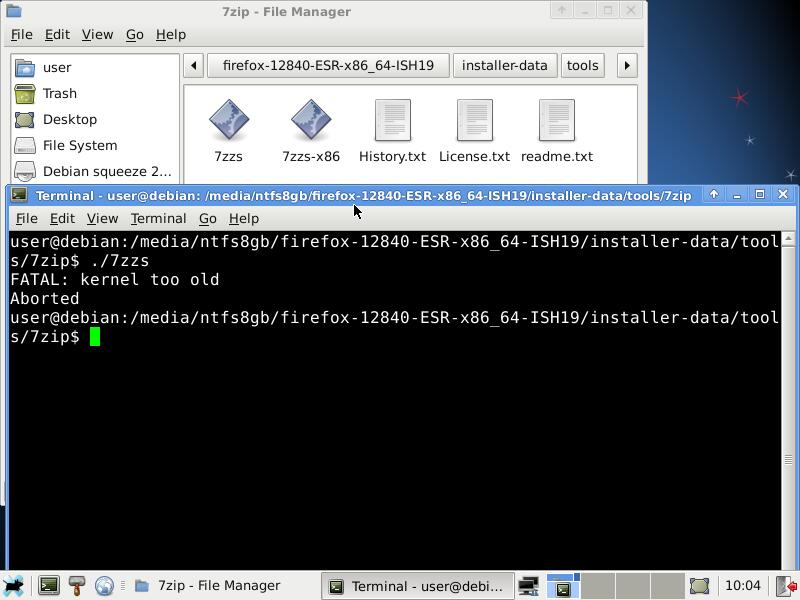Select the 7zzs-x86 executable file icon
The height and width of the screenshot is (600, 800).
tap(311, 120)
